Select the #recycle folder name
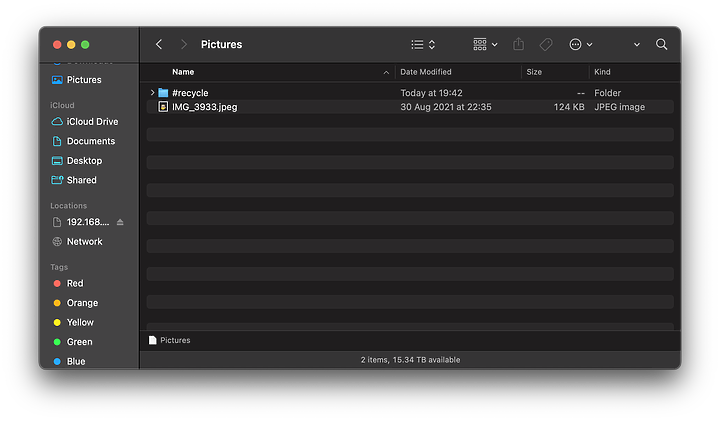This screenshot has width=720, height=421. (190, 93)
